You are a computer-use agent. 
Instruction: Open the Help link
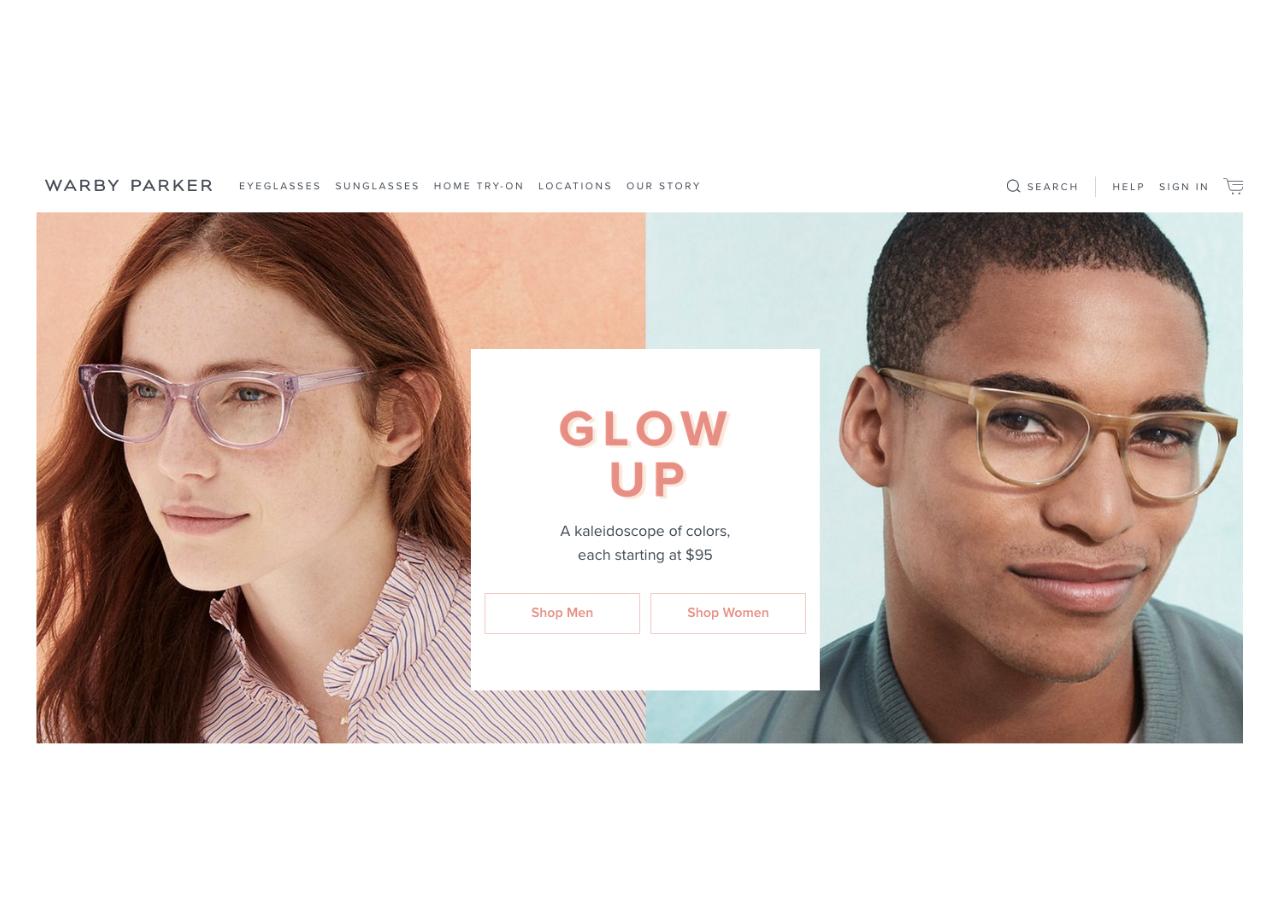click(1128, 187)
